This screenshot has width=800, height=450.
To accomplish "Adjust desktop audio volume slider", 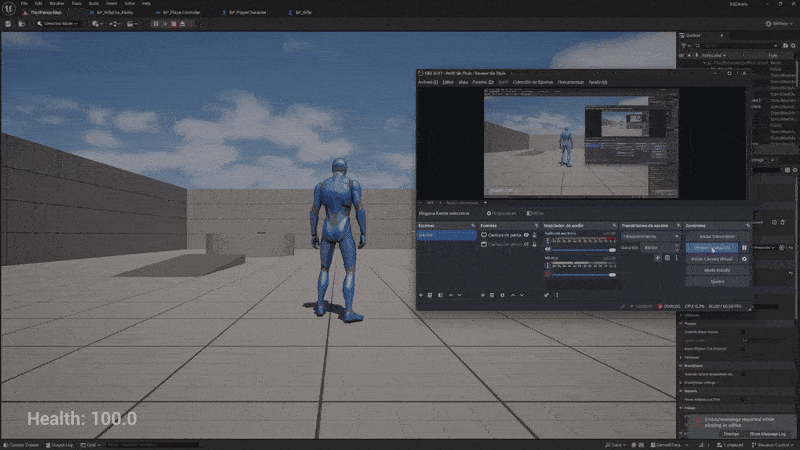I will click(584, 250).
